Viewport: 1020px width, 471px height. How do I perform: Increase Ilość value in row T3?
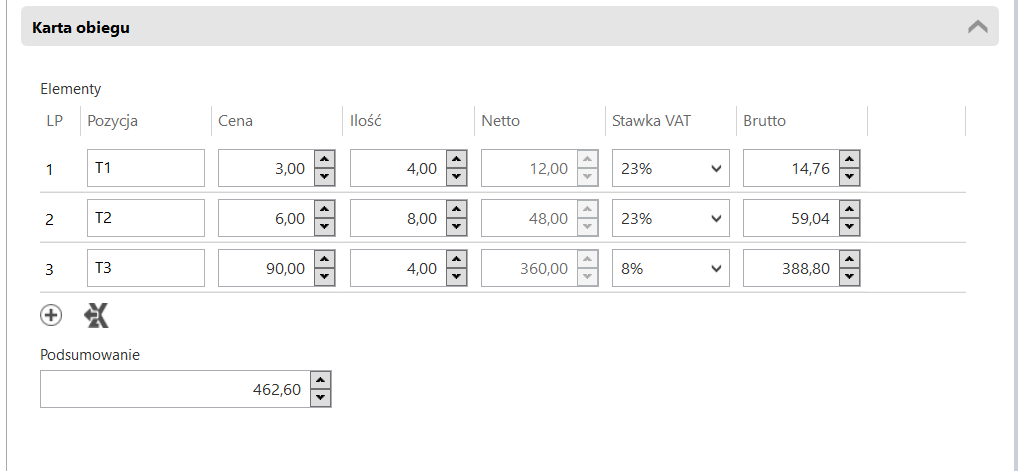point(456,260)
